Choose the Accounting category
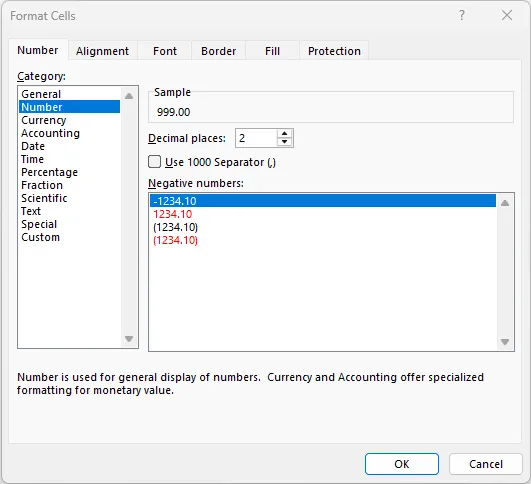This screenshot has width=531, height=484. 69,133
